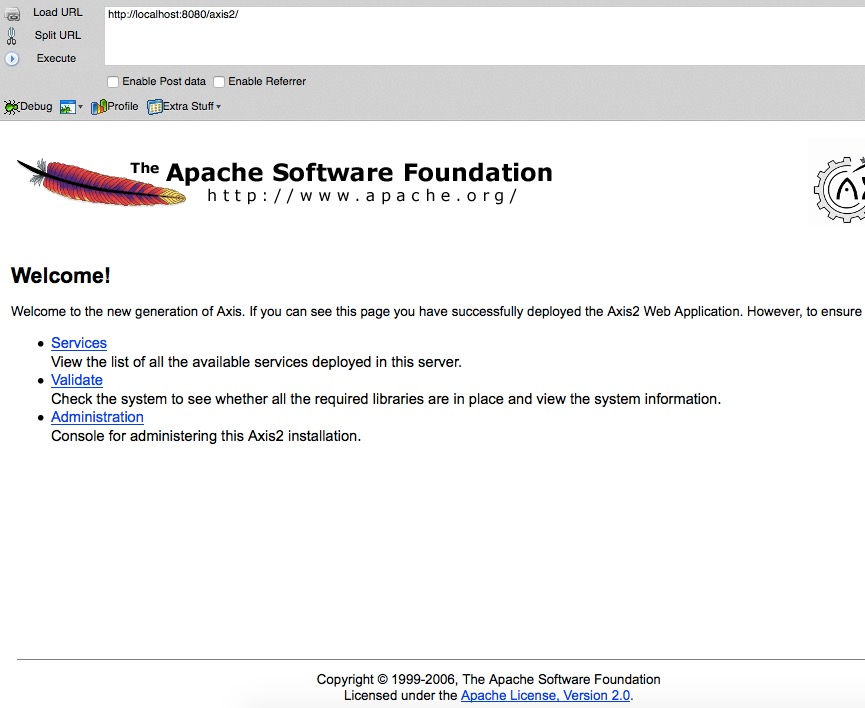Image resolution: width=865 pixels, height=708 pixels.
Task: Click the Load URL icon
Action: [x=12, y=13]
